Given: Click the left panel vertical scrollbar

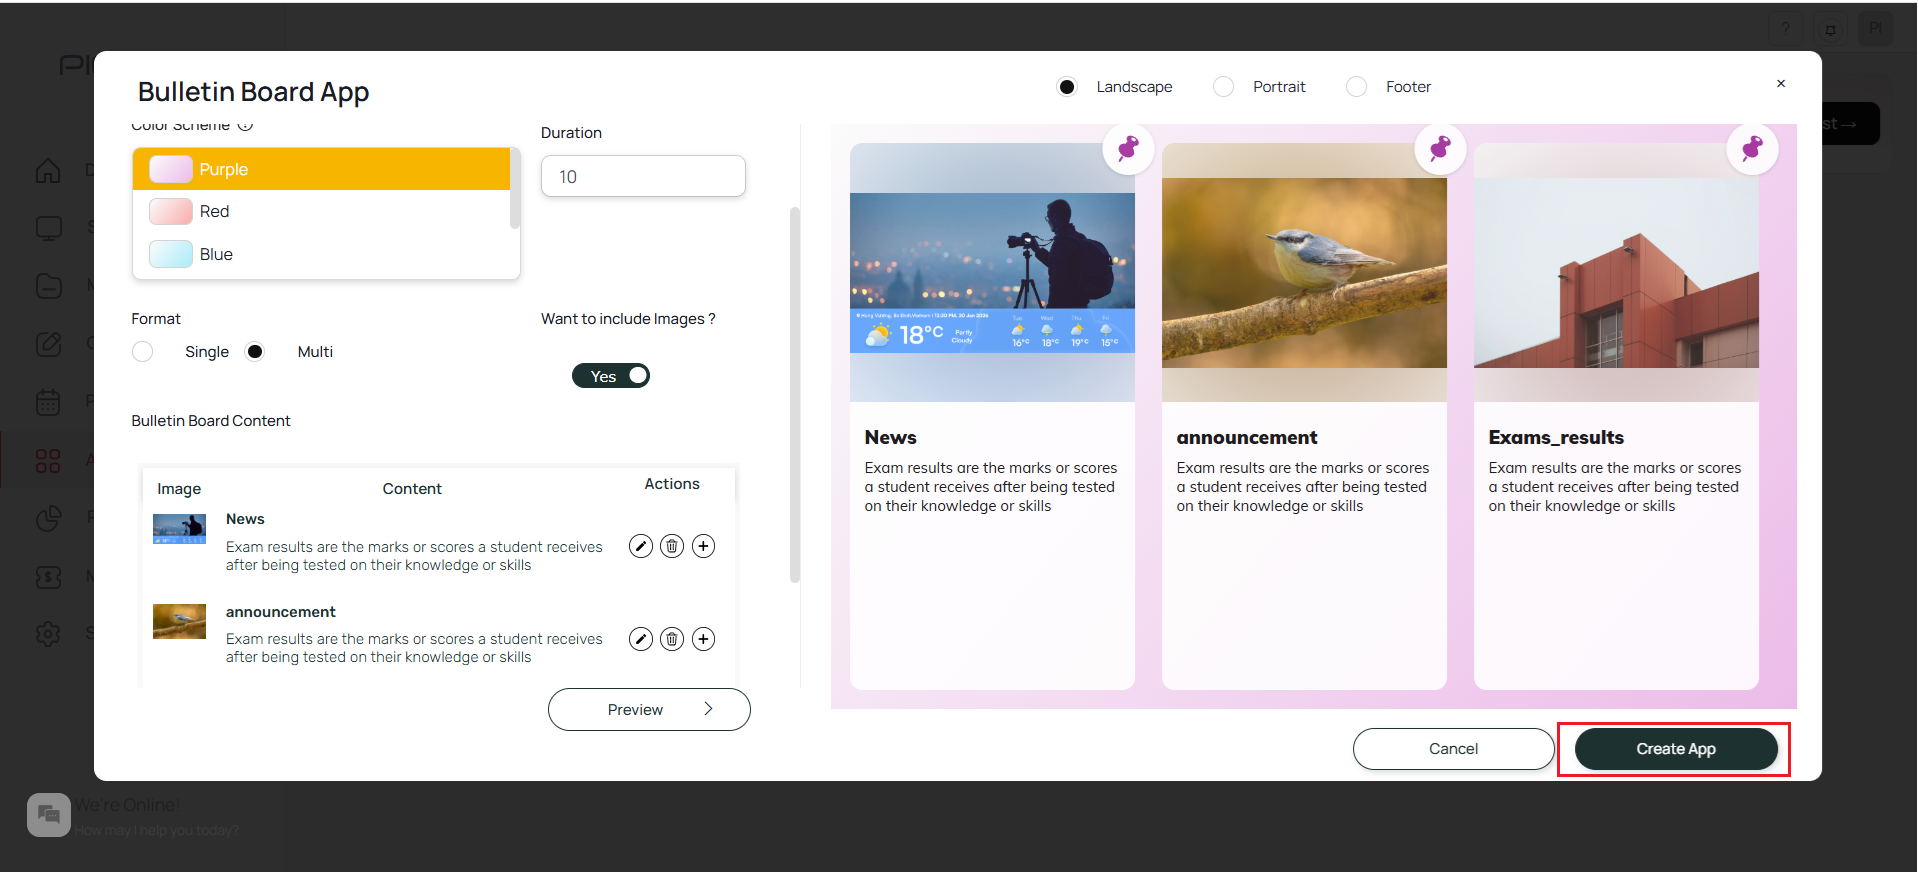Looking at the screenshot, I should point(795,395).
